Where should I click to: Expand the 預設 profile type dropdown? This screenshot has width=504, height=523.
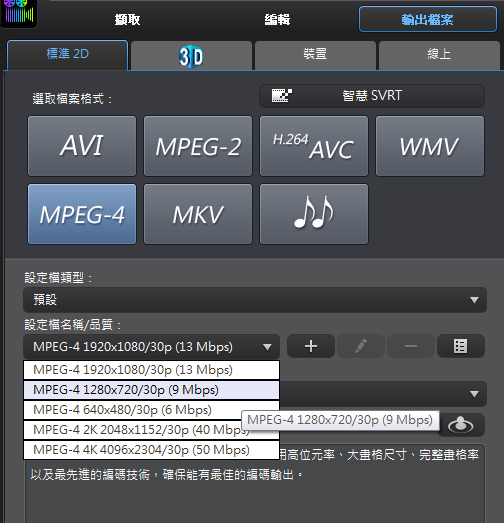255,300
